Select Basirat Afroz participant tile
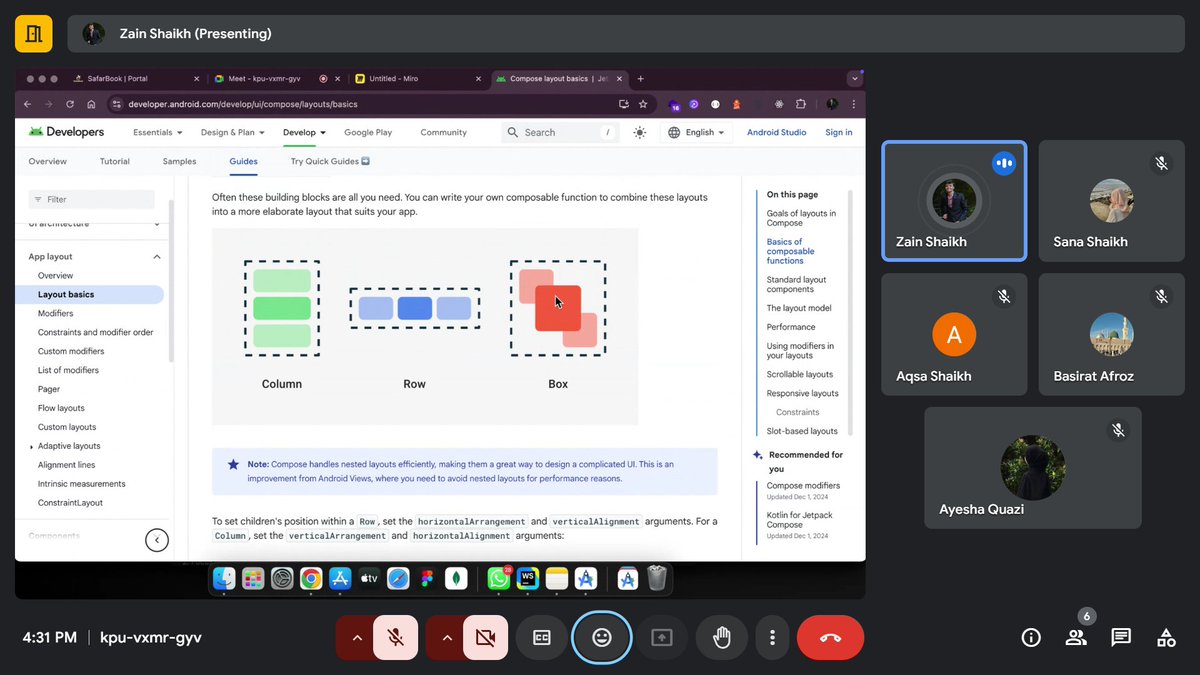The image size is (1200, 675). 1112,335
